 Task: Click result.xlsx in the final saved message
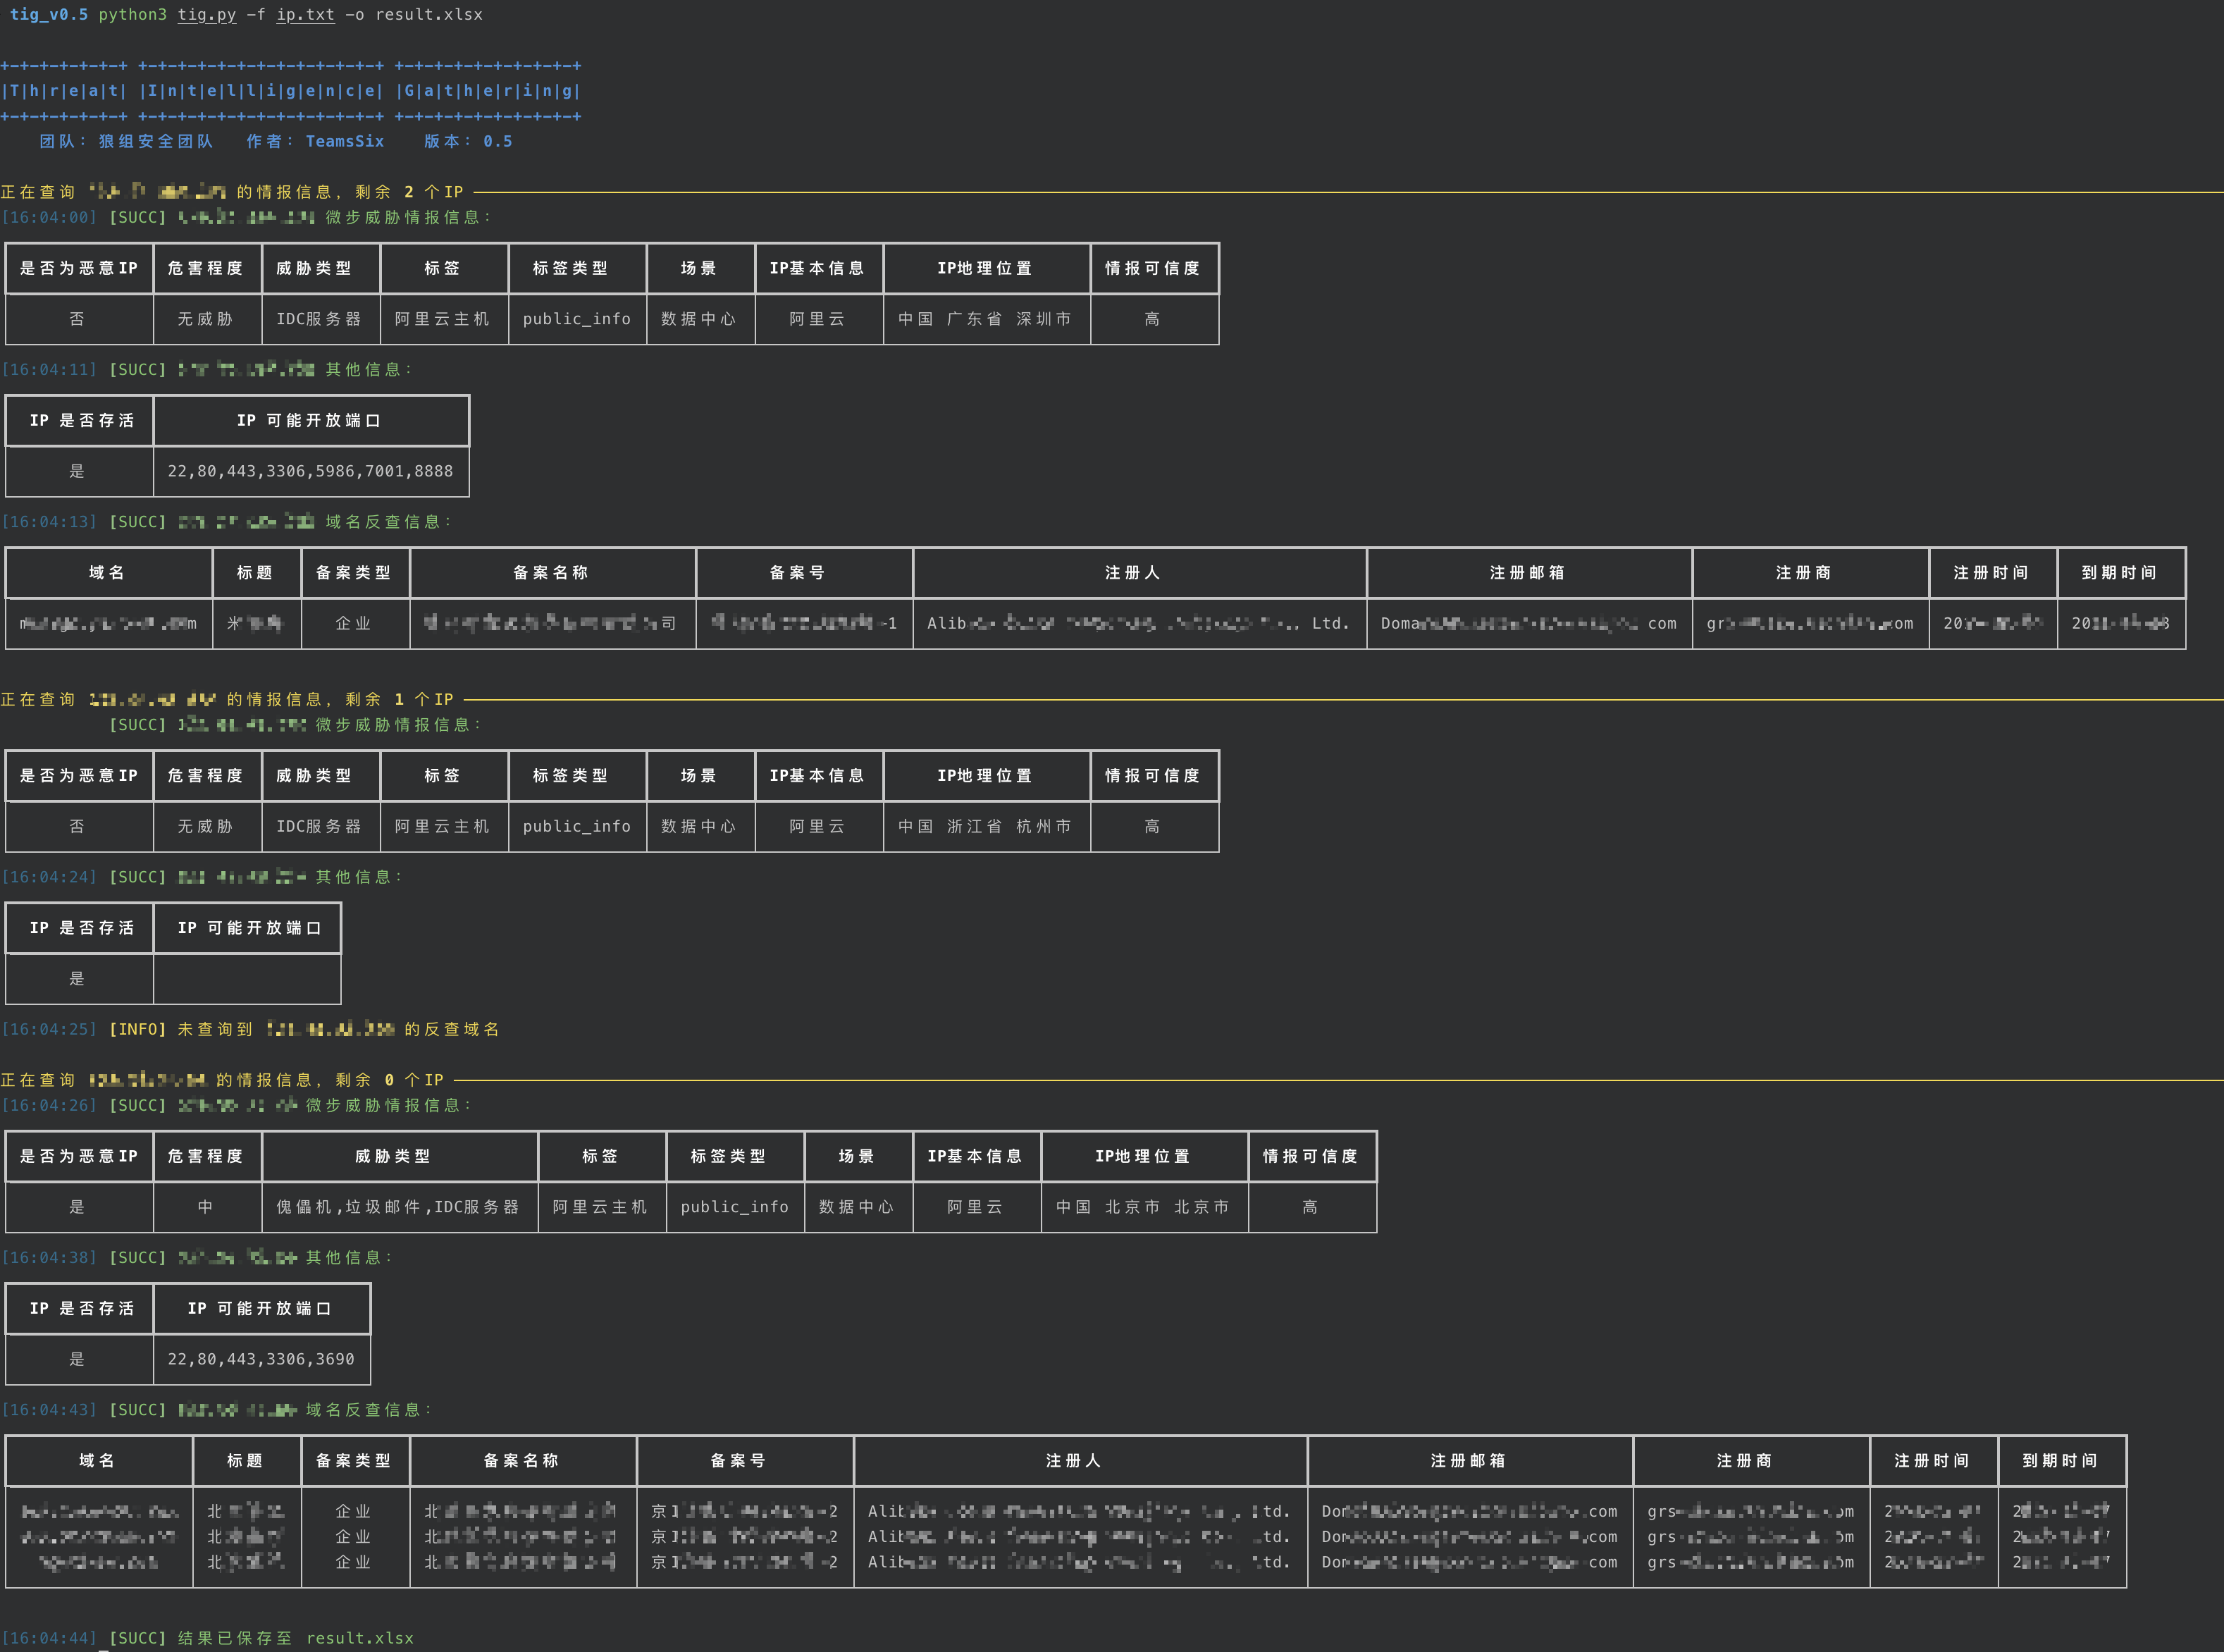359,1637
